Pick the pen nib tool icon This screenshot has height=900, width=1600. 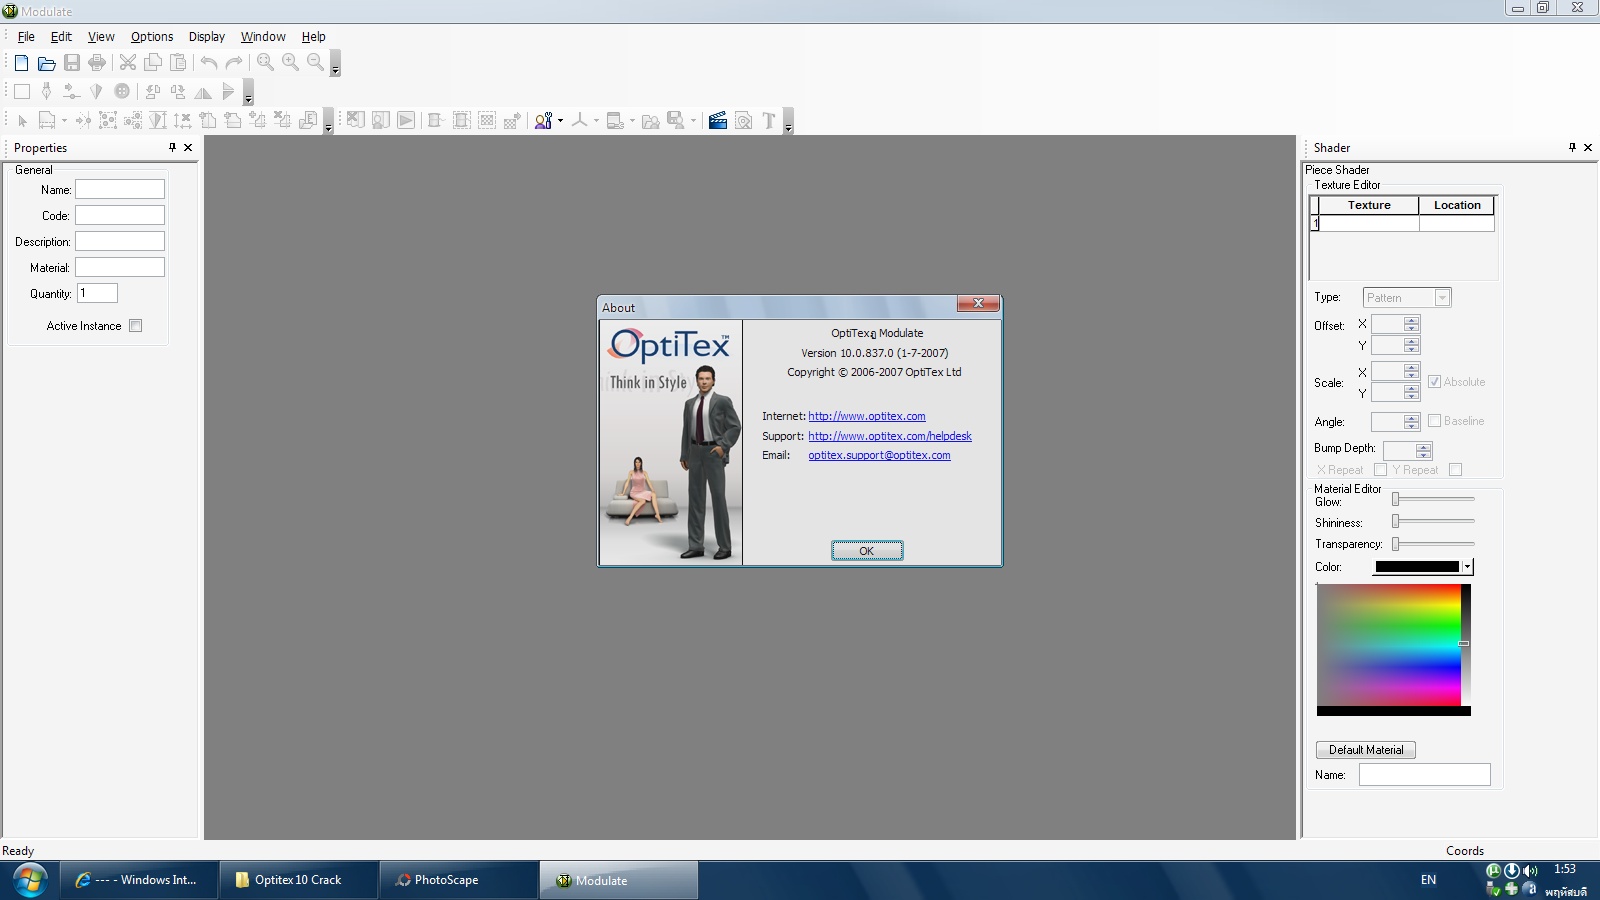[x=46, y=91]
